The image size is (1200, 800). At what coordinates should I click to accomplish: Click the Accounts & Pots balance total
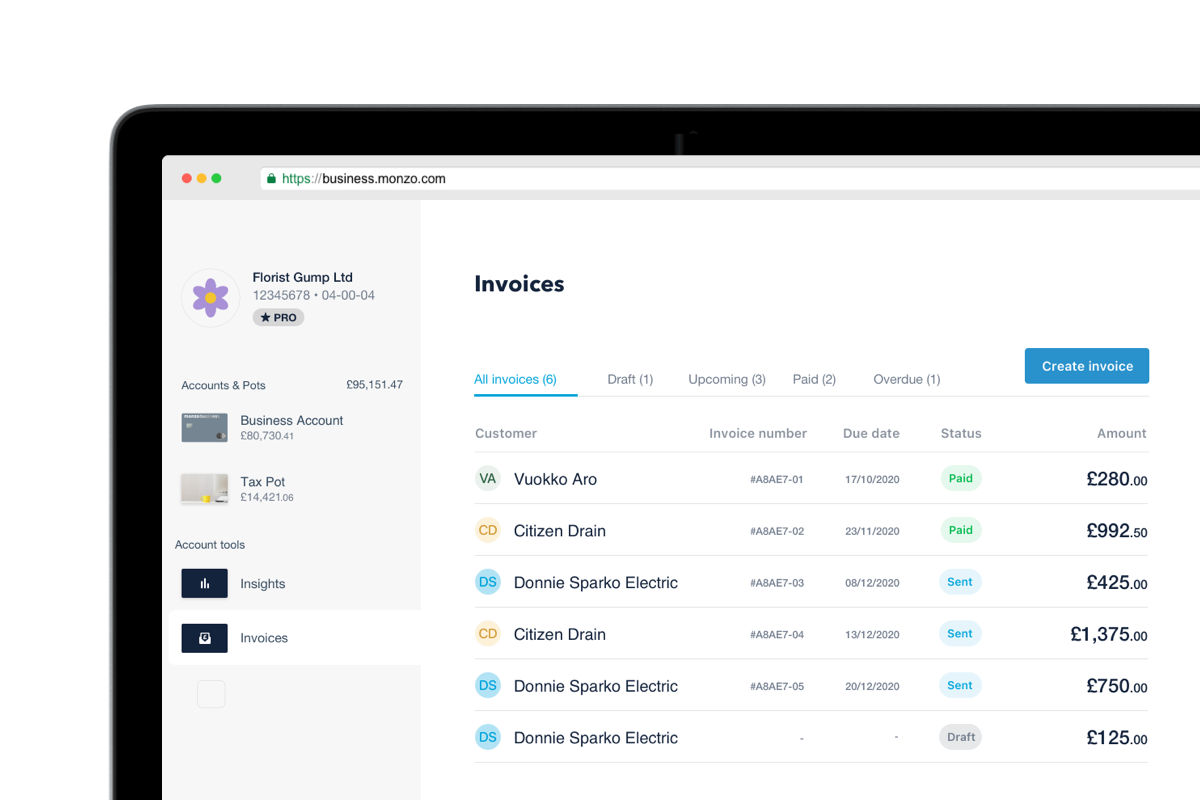pyautogui.click(x=375, y=383)
